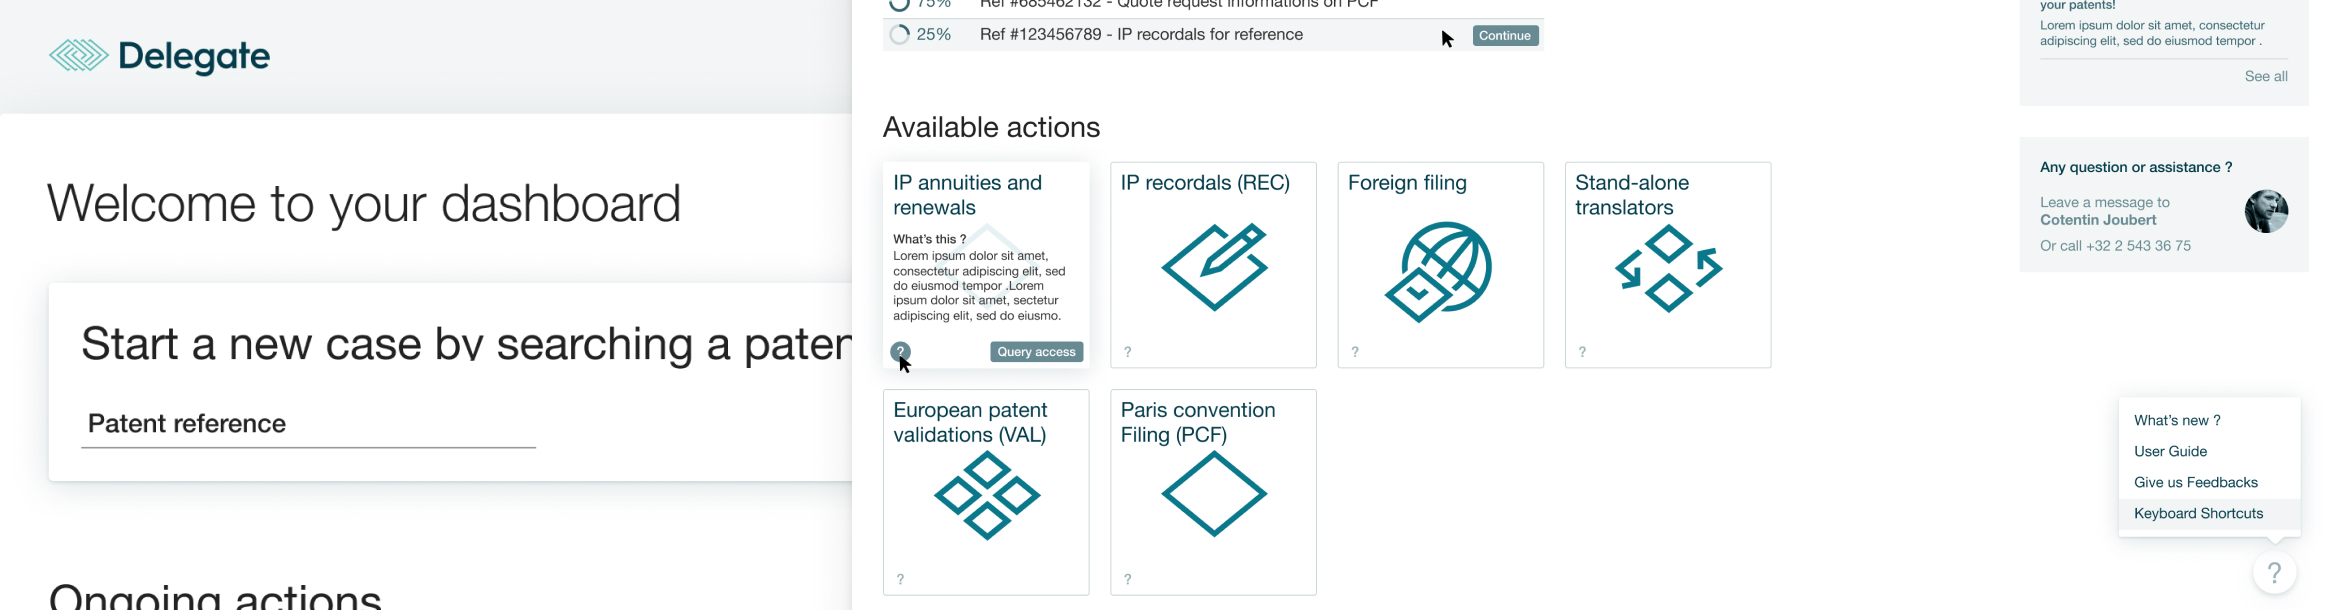Open the IP recordals (REC) pencil icon

pos(1214,267)
